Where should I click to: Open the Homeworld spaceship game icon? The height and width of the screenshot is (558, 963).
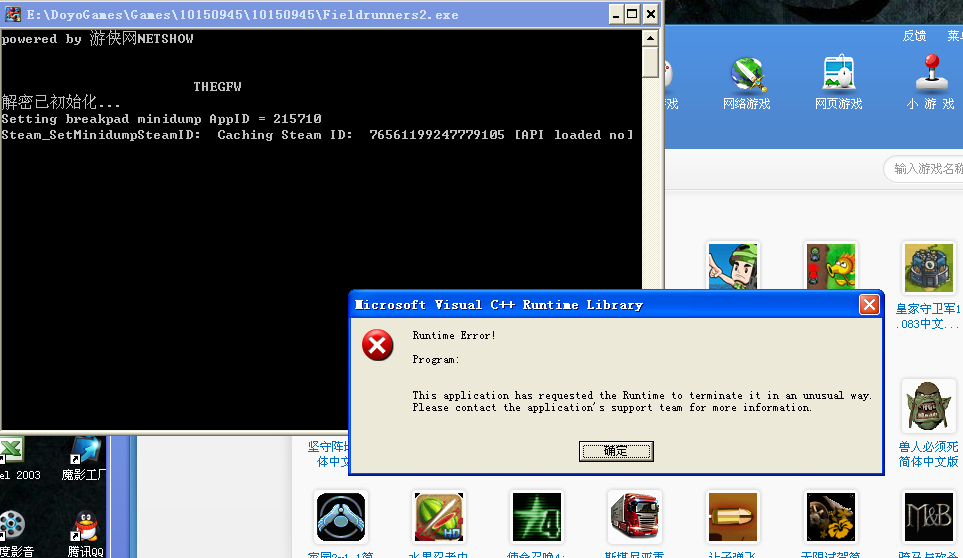click(x=341, y=516)
